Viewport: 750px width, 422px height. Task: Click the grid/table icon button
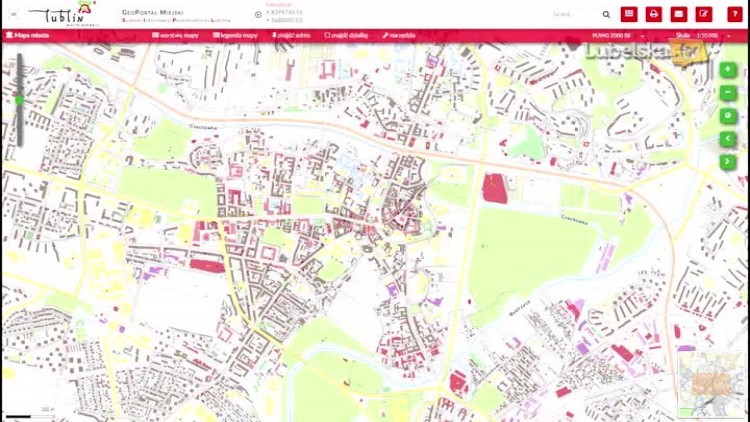(x=629, y=14)
